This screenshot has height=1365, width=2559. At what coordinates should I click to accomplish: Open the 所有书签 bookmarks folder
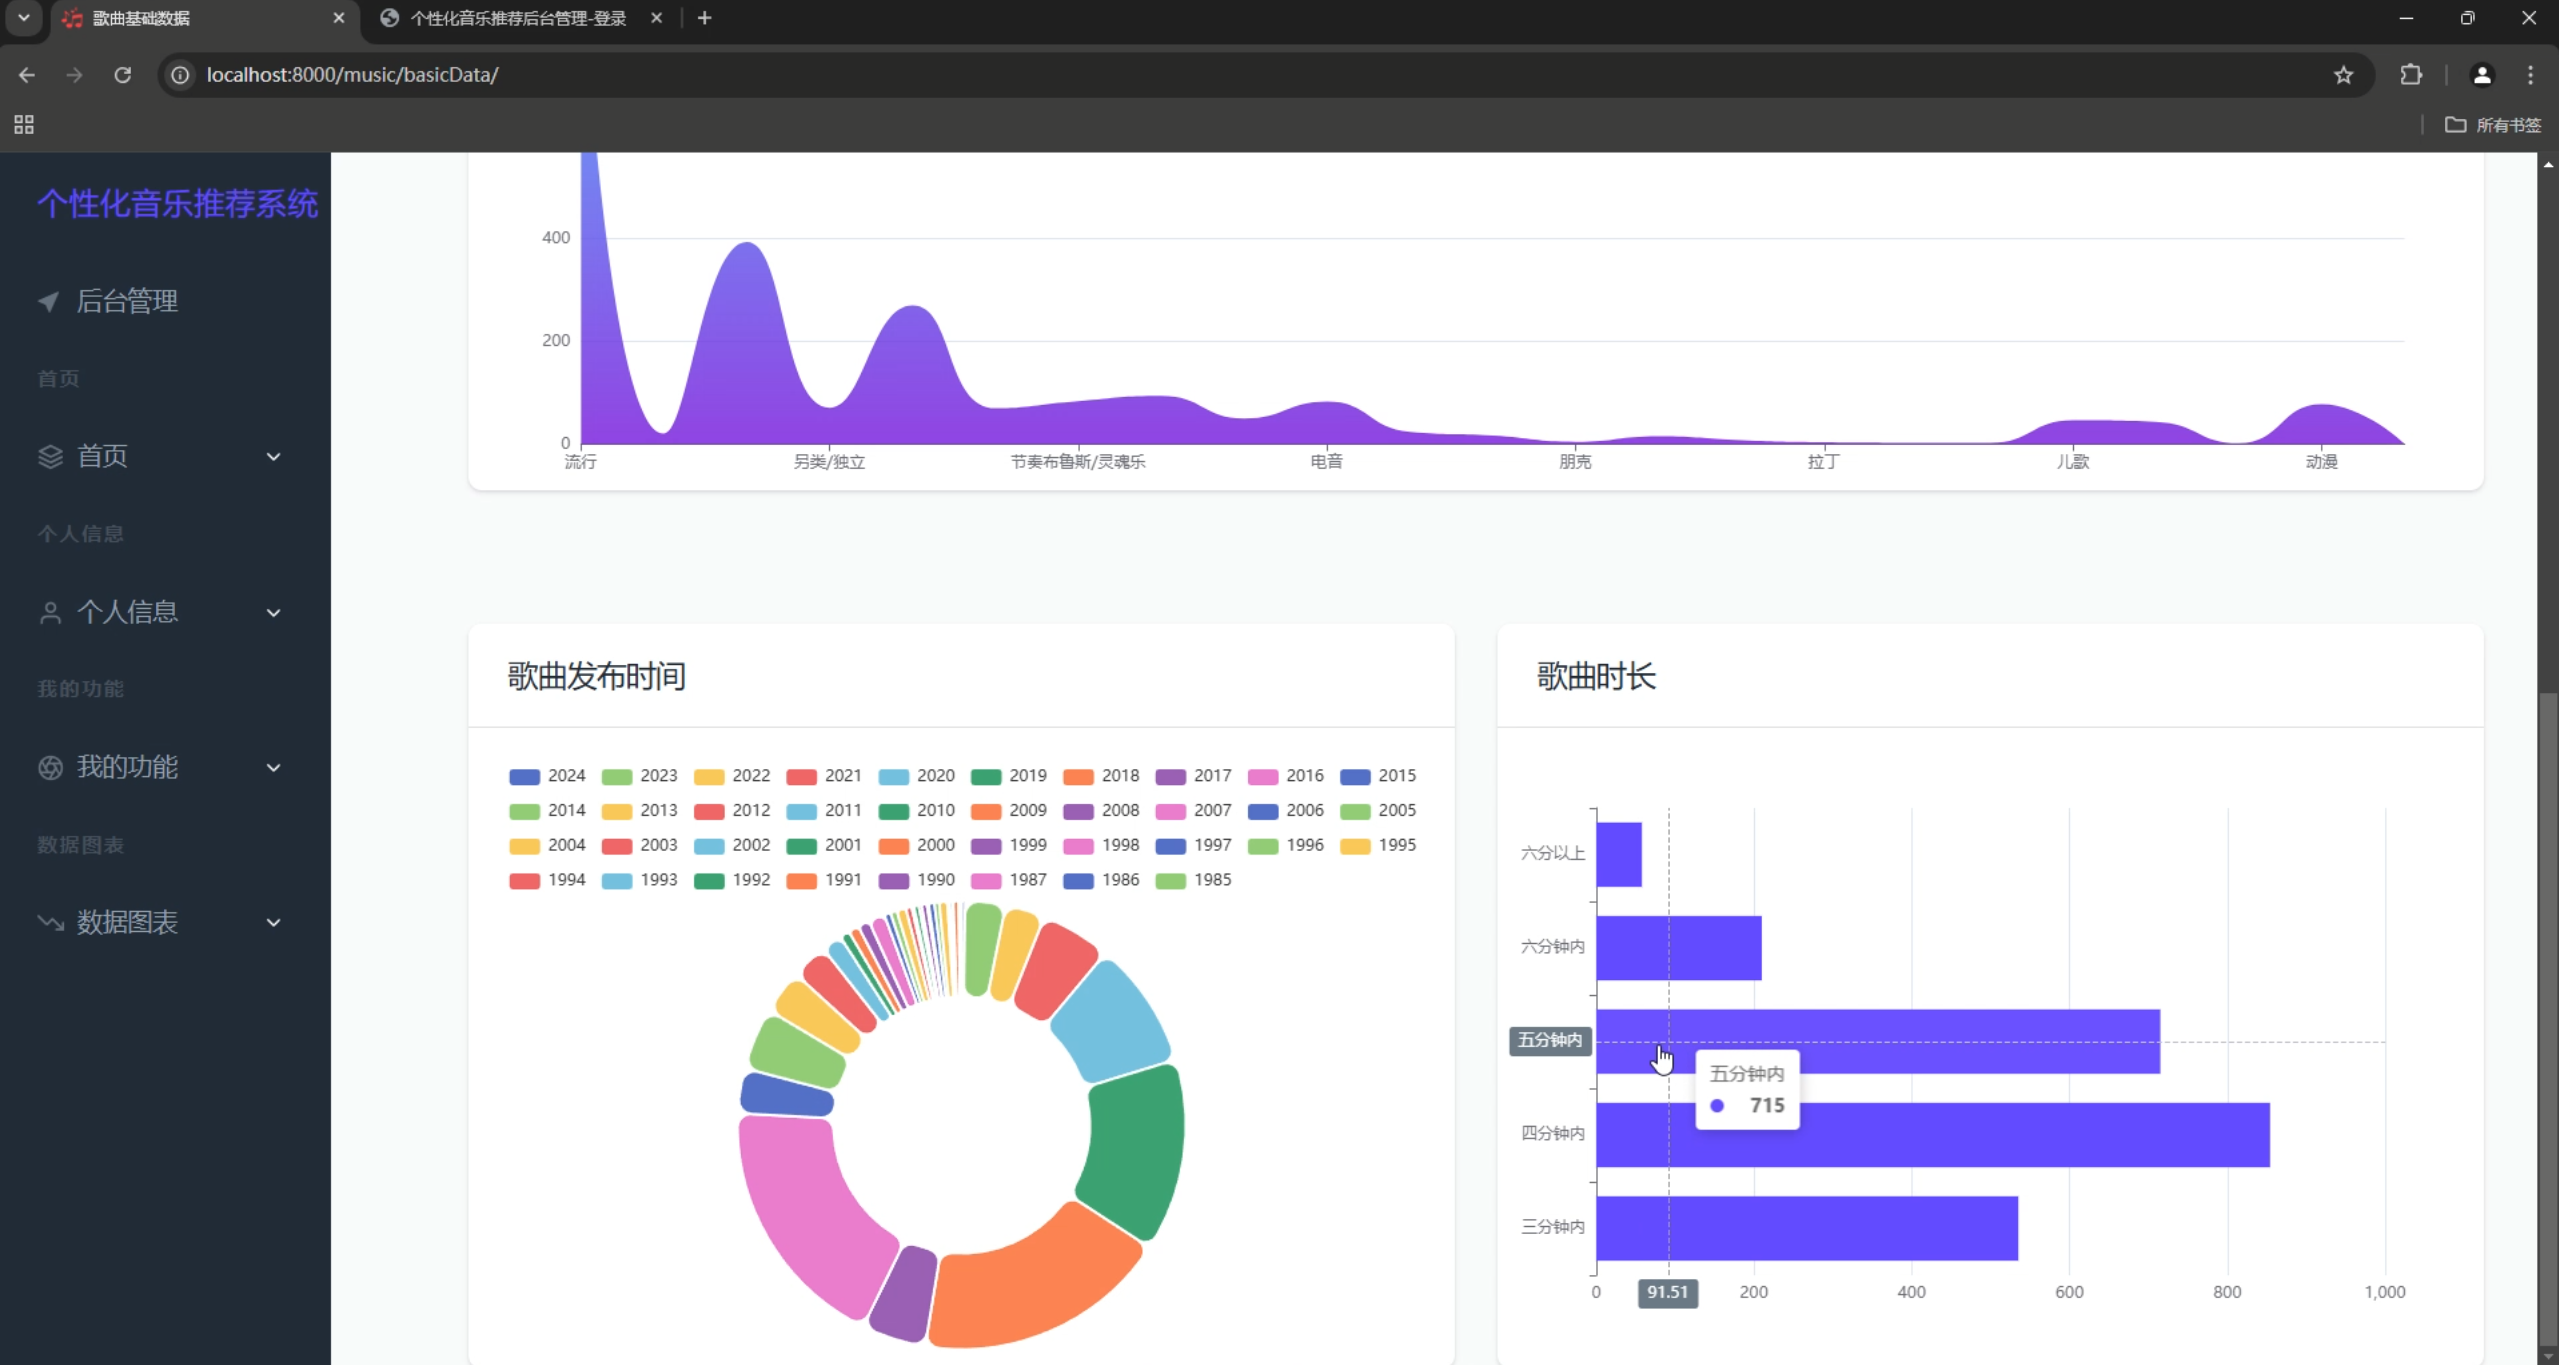pyautogui.click(x=2493, y=125)
